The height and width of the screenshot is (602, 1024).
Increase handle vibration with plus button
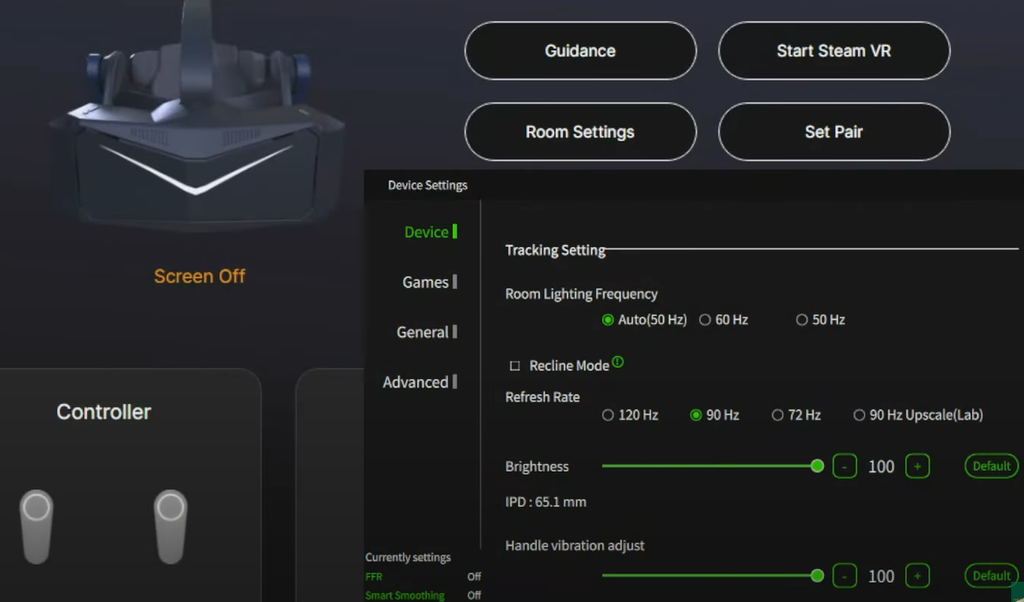(917, 576)
